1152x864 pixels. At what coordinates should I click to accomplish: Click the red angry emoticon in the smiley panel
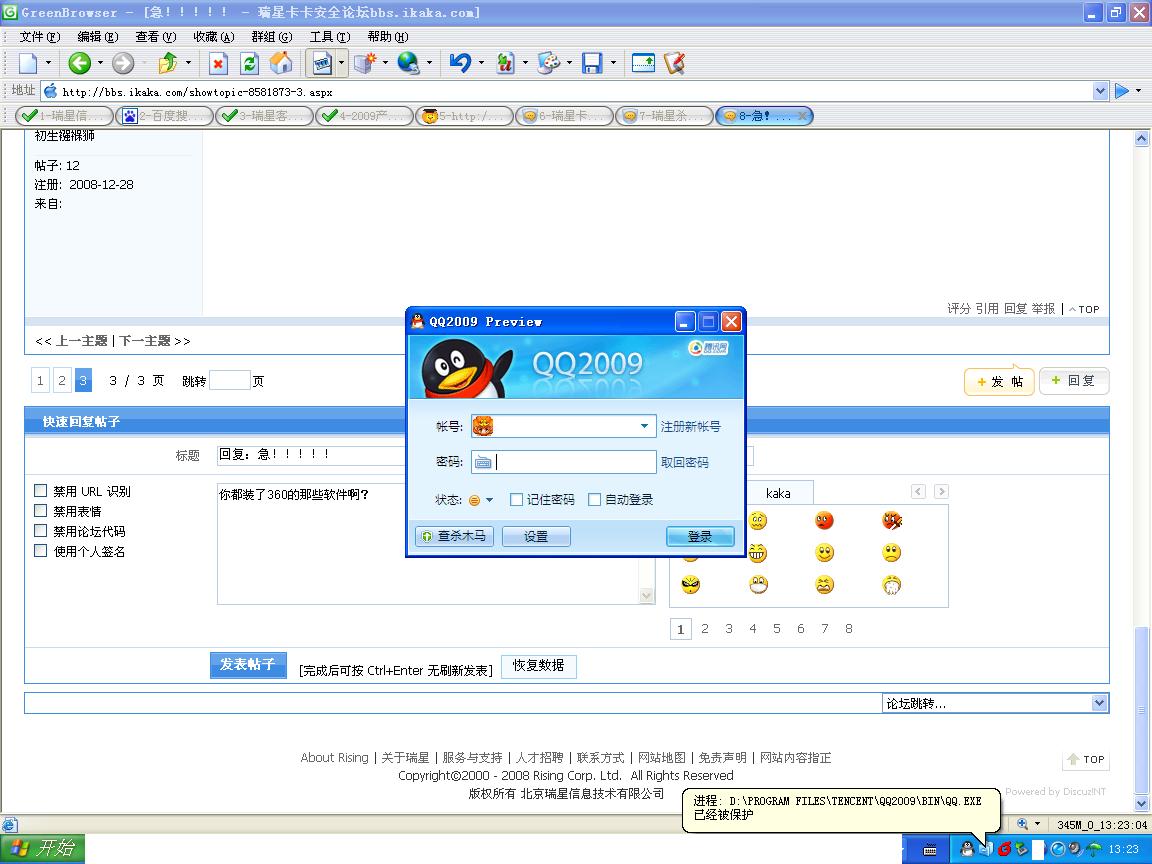824,521
